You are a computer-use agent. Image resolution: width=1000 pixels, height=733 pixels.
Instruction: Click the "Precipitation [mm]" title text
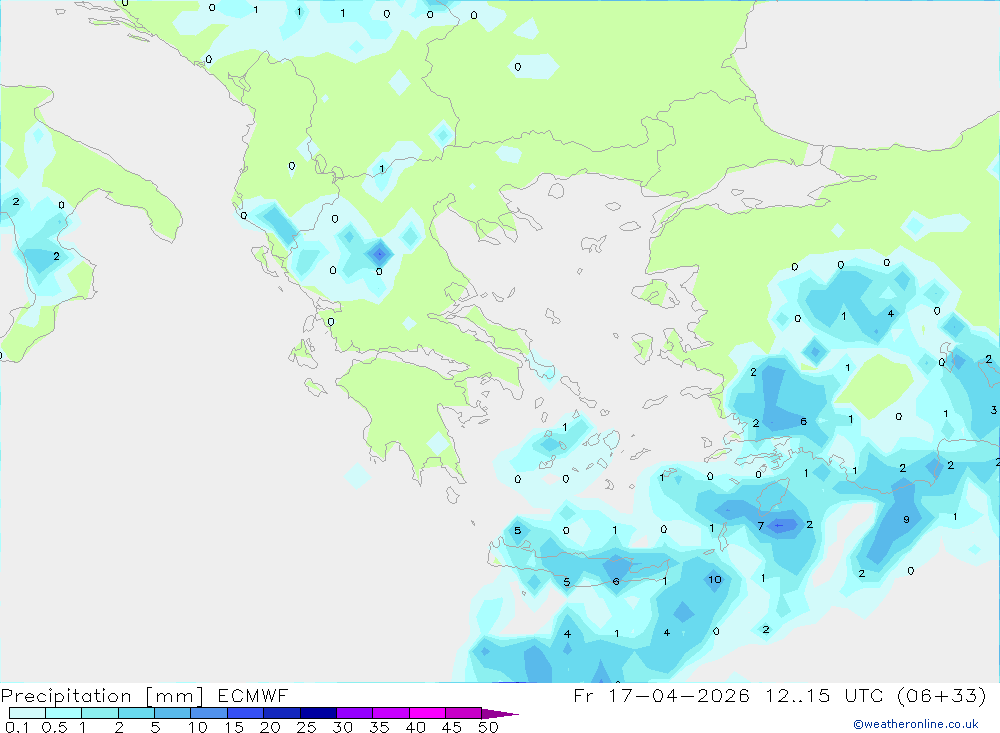pos(102,696)
